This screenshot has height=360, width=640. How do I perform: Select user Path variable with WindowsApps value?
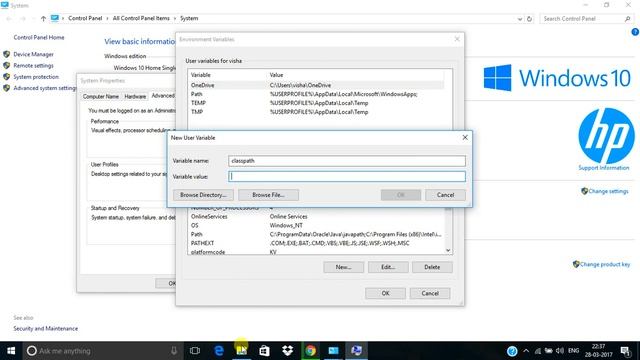[x=316, y=94]
